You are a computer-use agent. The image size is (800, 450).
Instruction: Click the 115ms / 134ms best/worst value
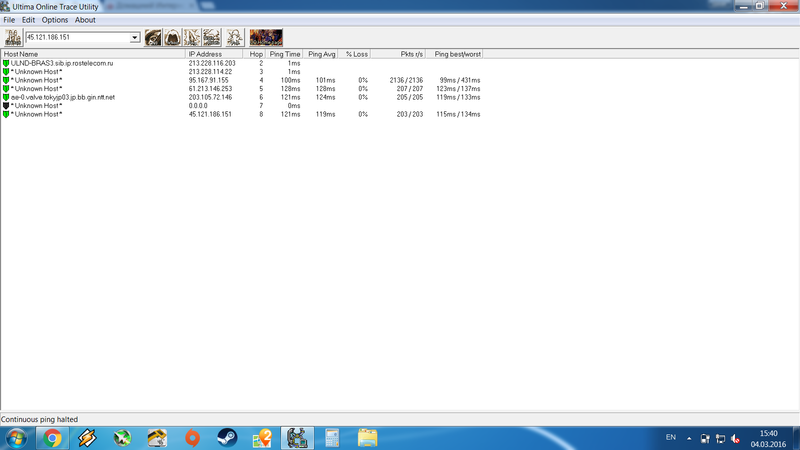[458, 114]
